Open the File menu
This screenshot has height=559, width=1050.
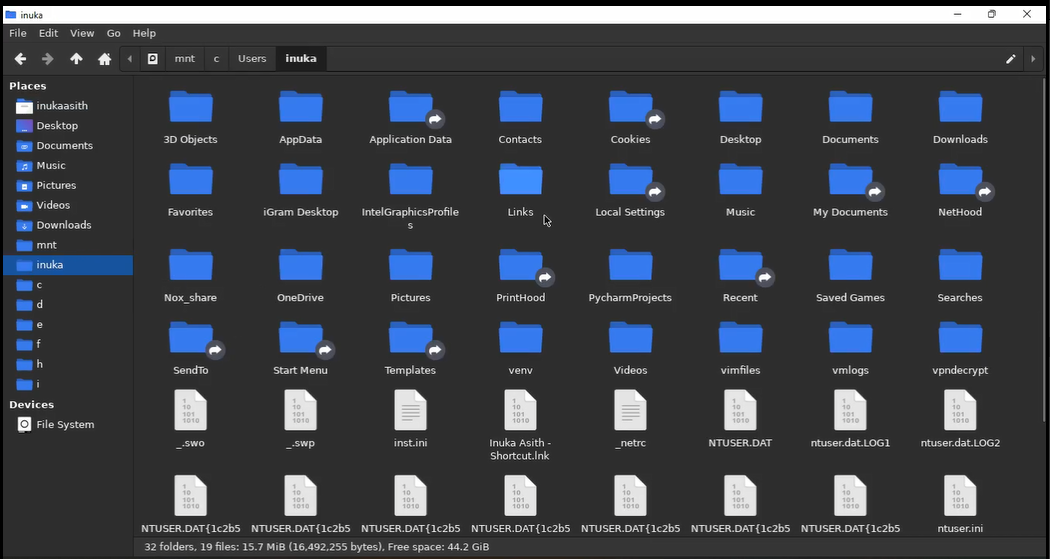click(x=18, y=33)
